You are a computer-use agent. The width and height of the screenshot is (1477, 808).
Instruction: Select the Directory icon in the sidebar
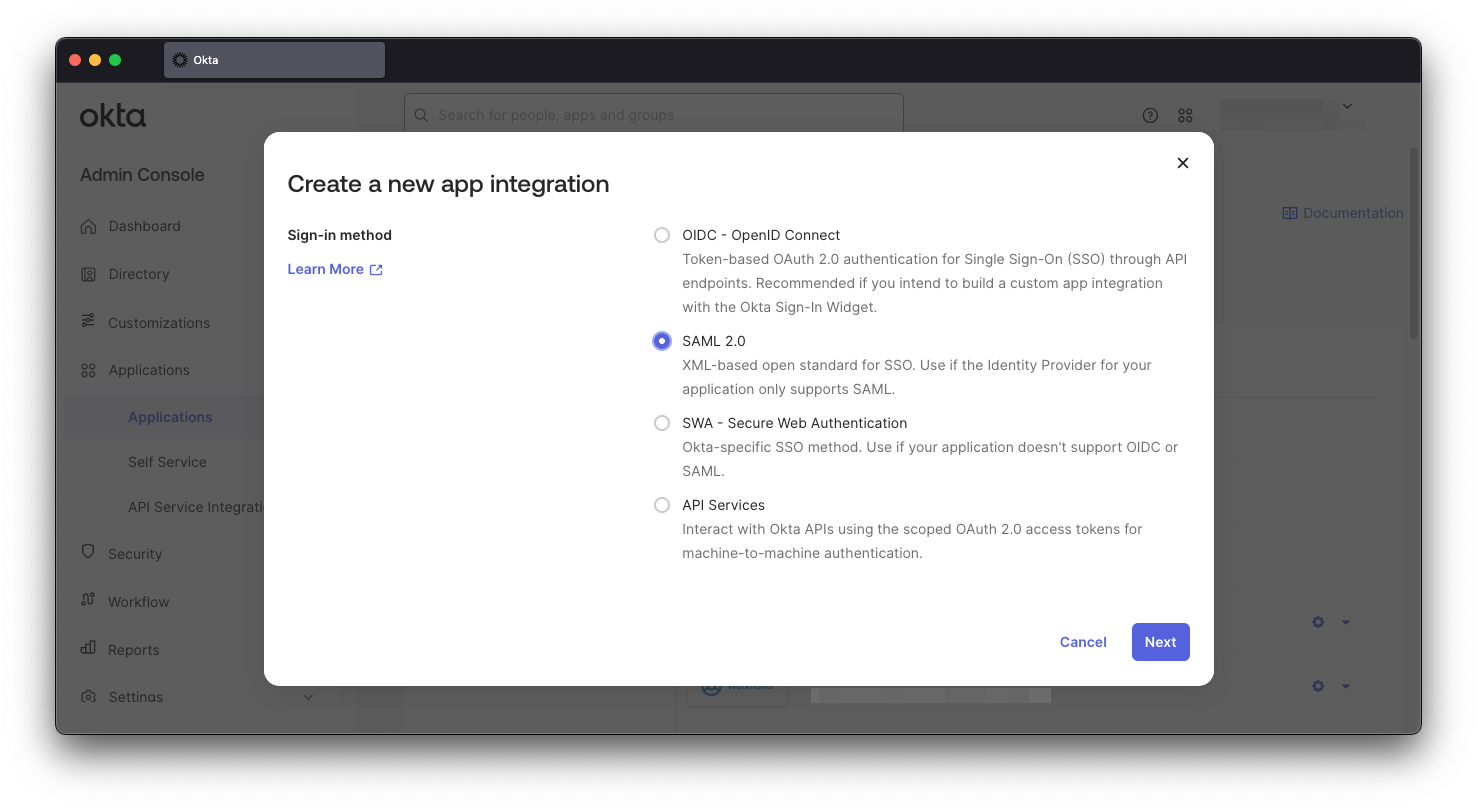tap(90, 274)
